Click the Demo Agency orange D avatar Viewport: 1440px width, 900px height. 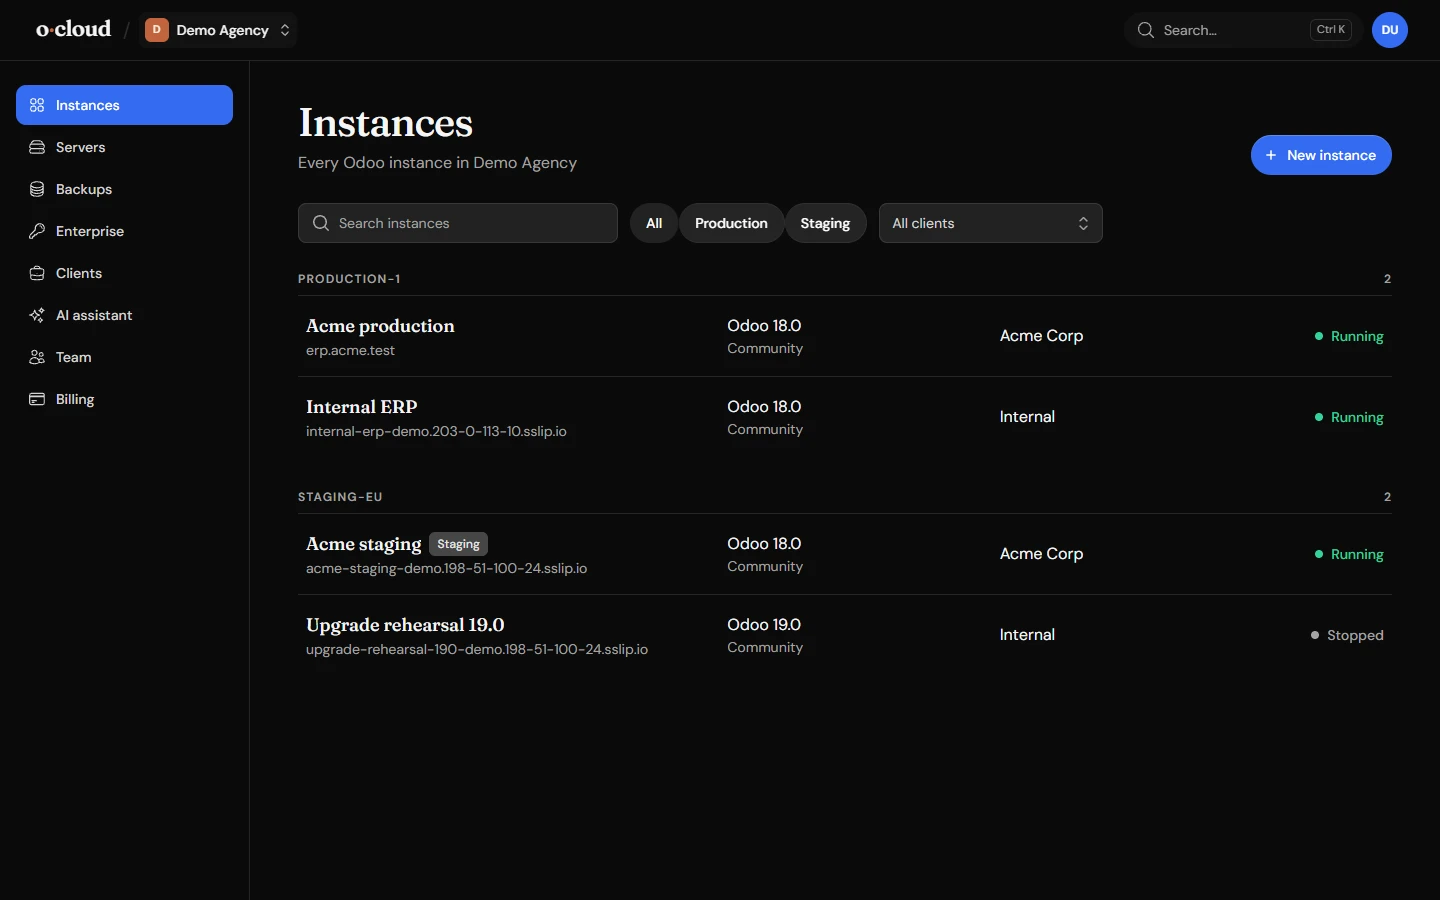pyautogui.click(x=156, y=30)
